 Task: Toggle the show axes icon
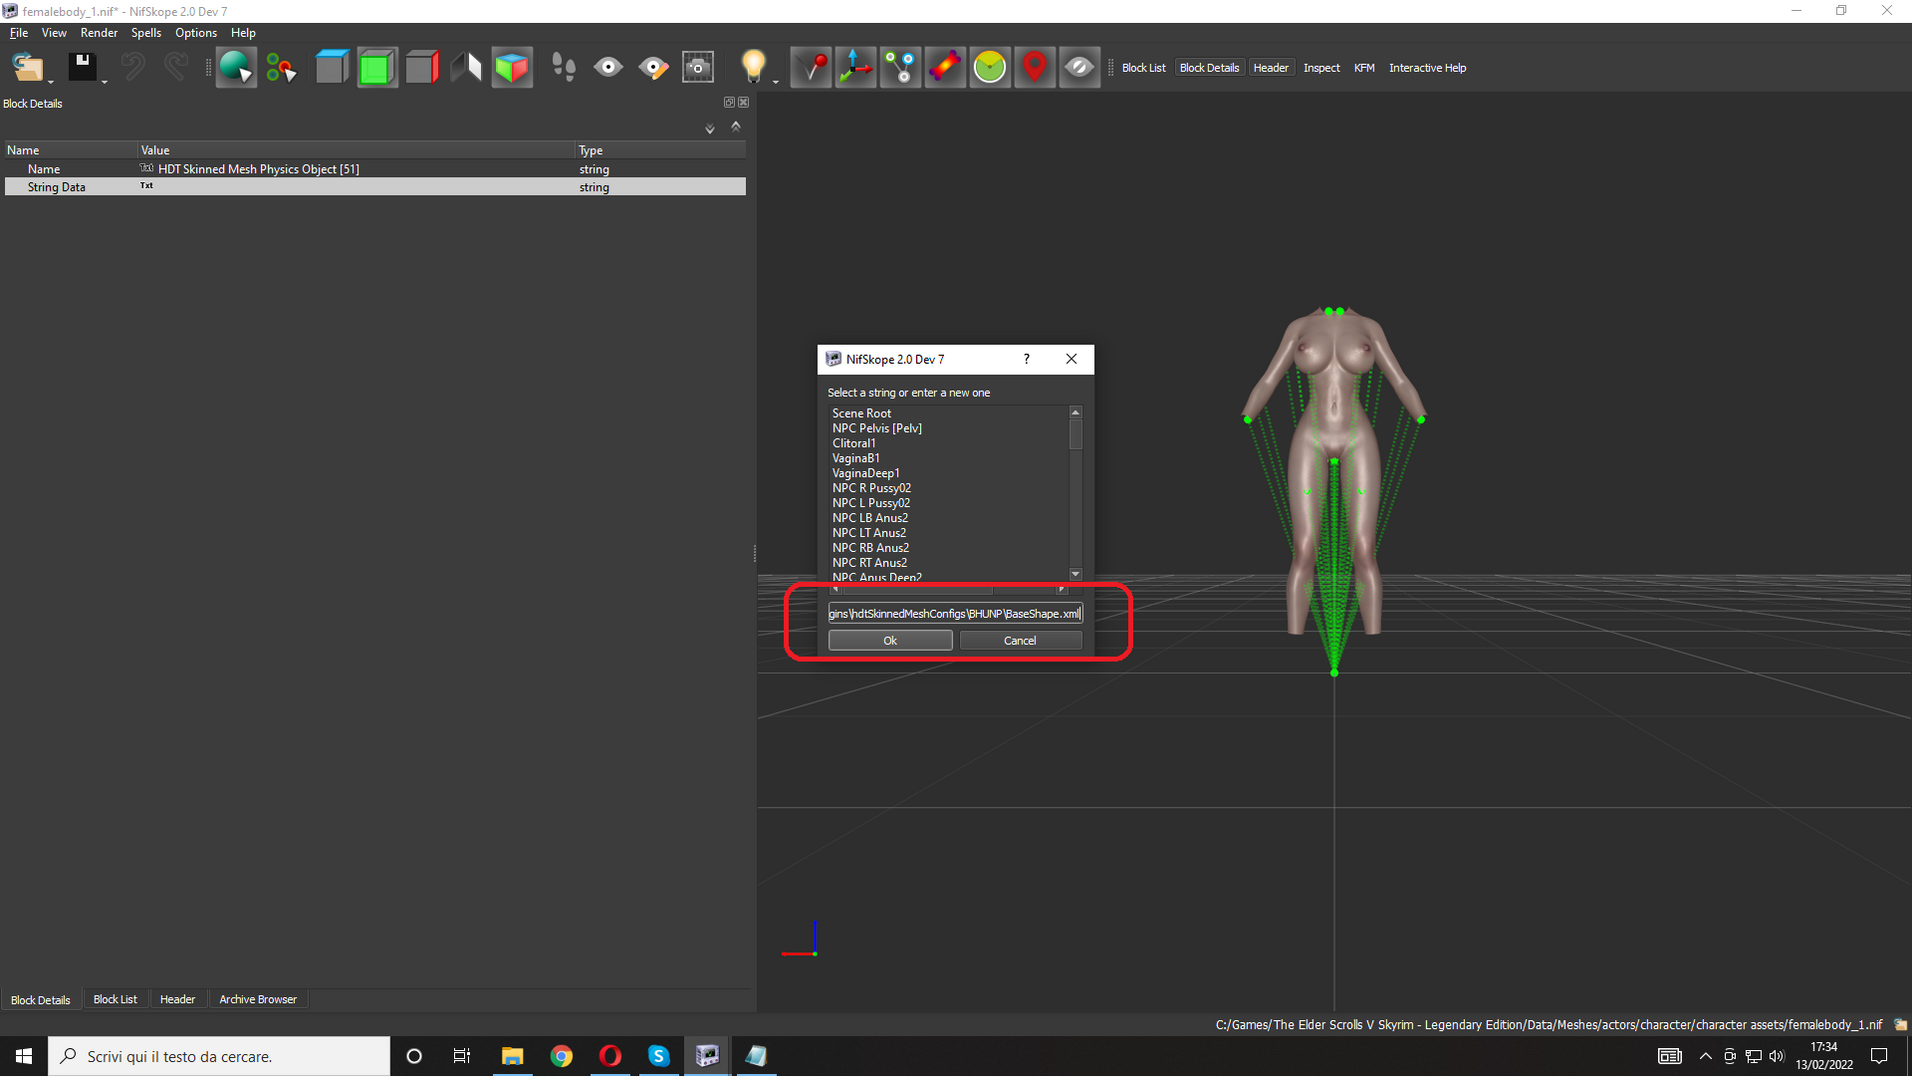[856, 67]
